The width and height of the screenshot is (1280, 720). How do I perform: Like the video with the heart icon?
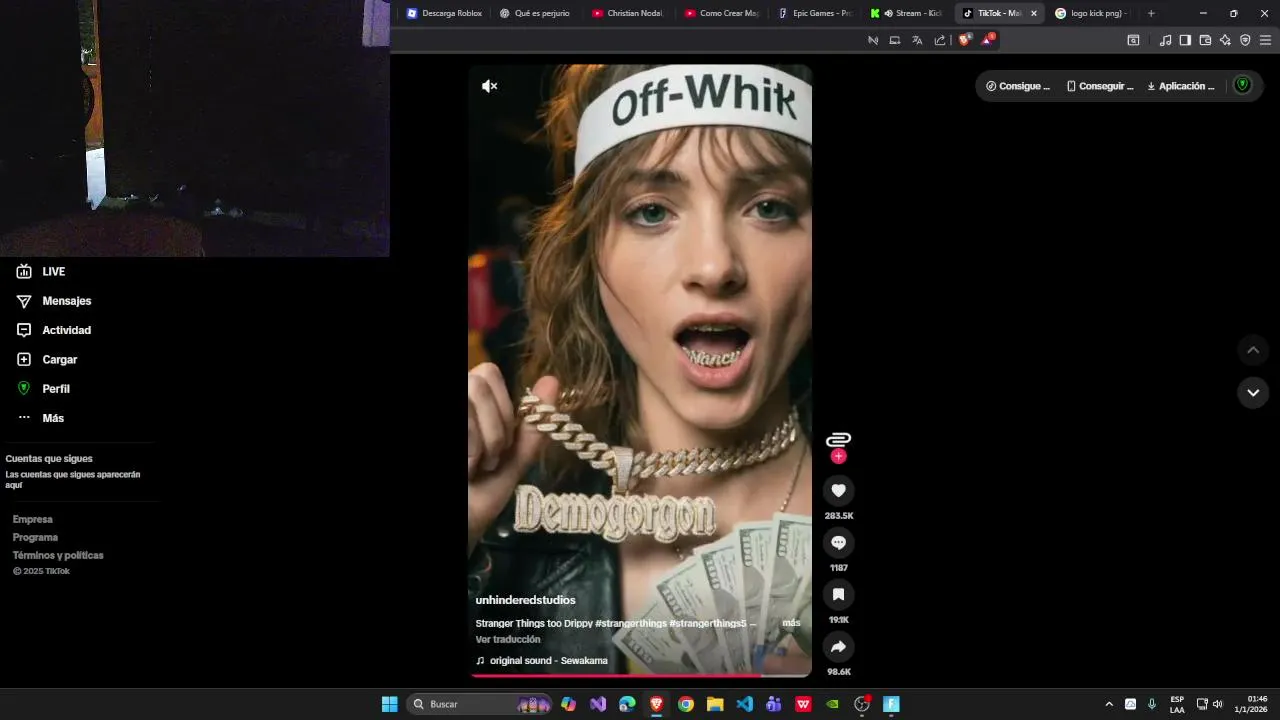(838, 490)
